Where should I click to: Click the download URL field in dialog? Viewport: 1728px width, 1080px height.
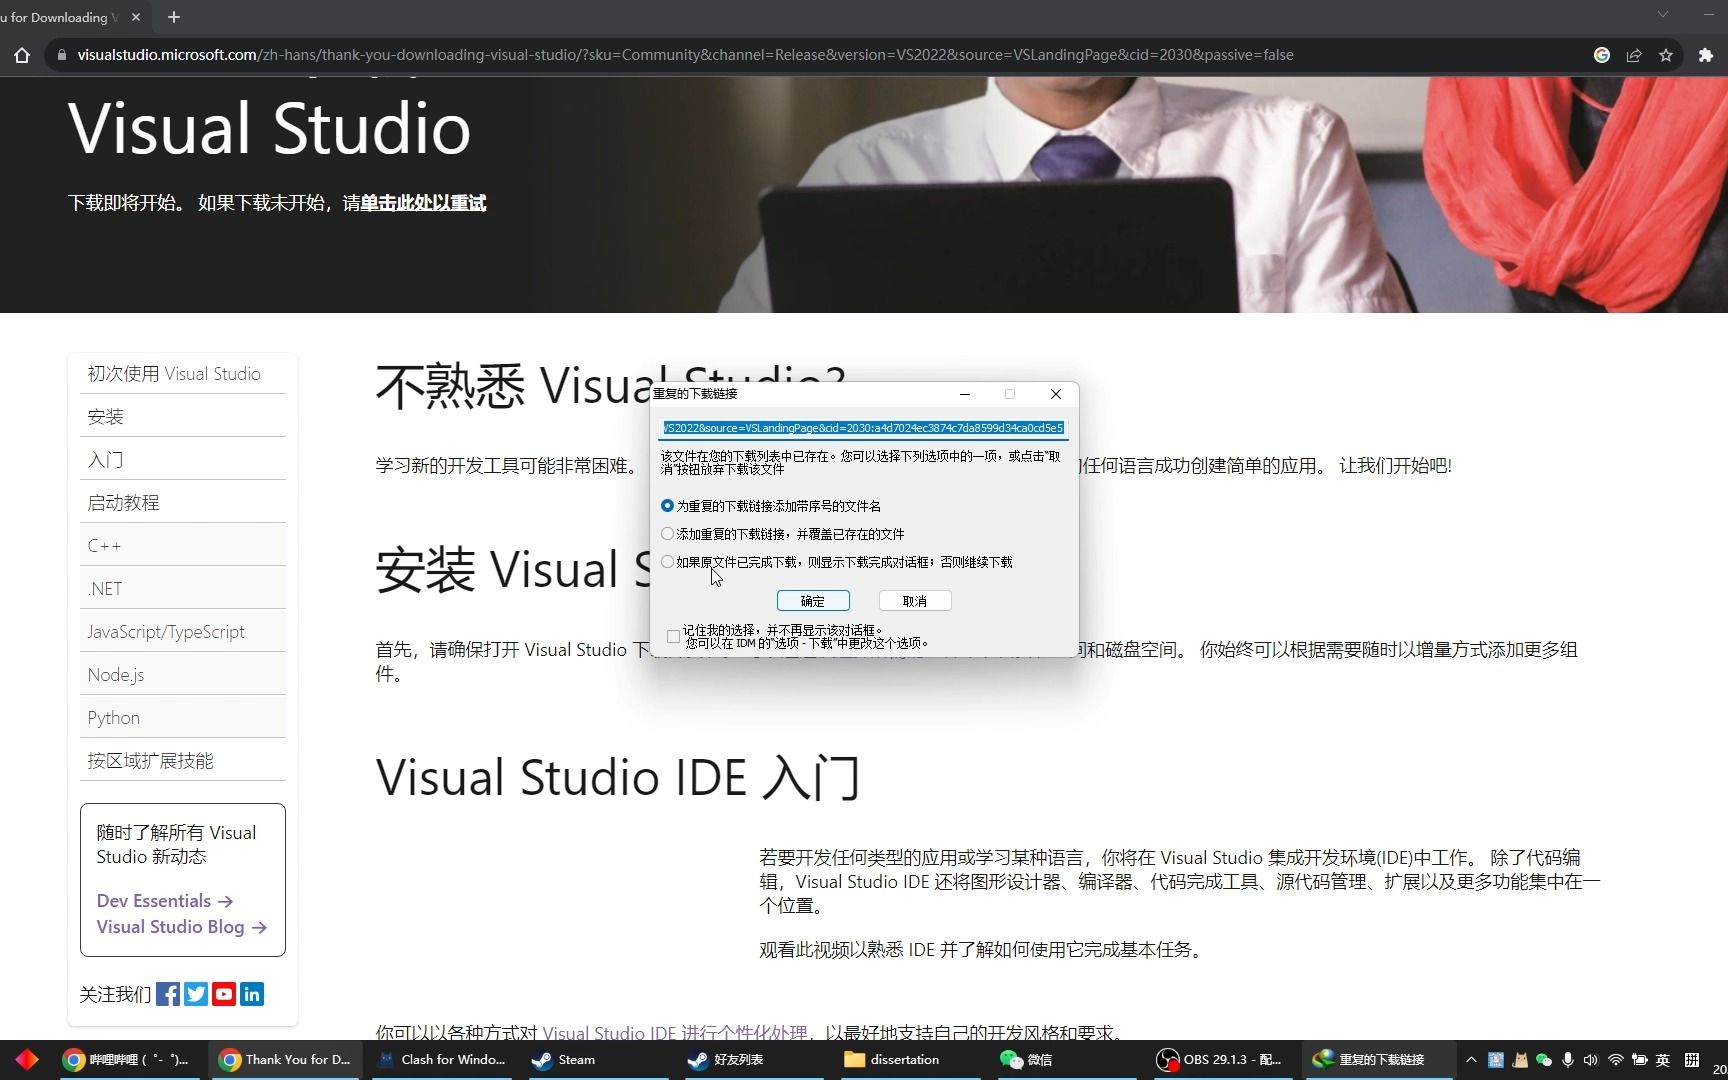point(863,428)
